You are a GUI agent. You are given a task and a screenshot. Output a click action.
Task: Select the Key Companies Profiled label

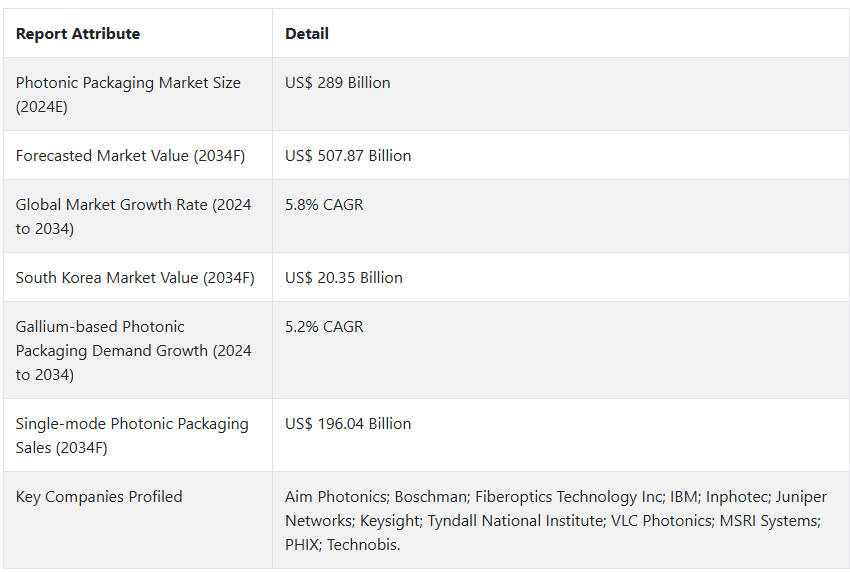[99, 497]
